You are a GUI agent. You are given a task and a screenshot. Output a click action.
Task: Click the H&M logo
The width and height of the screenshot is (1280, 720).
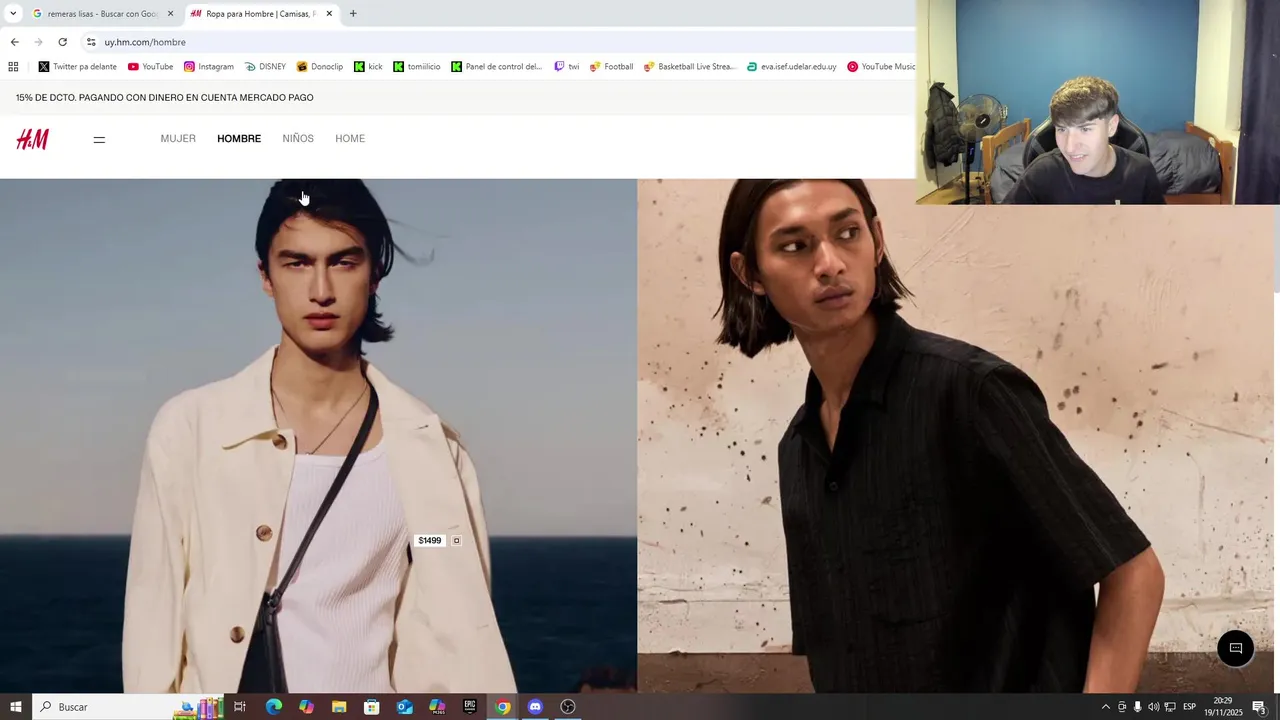coord(32,139)
